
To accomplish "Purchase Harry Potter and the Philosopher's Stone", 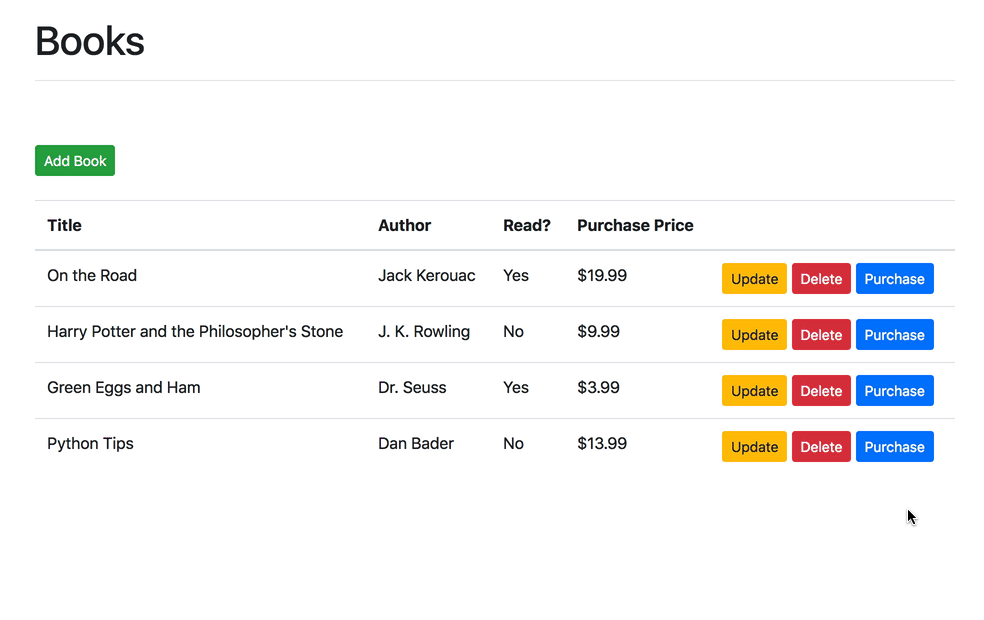I will [x=894, y=334].
